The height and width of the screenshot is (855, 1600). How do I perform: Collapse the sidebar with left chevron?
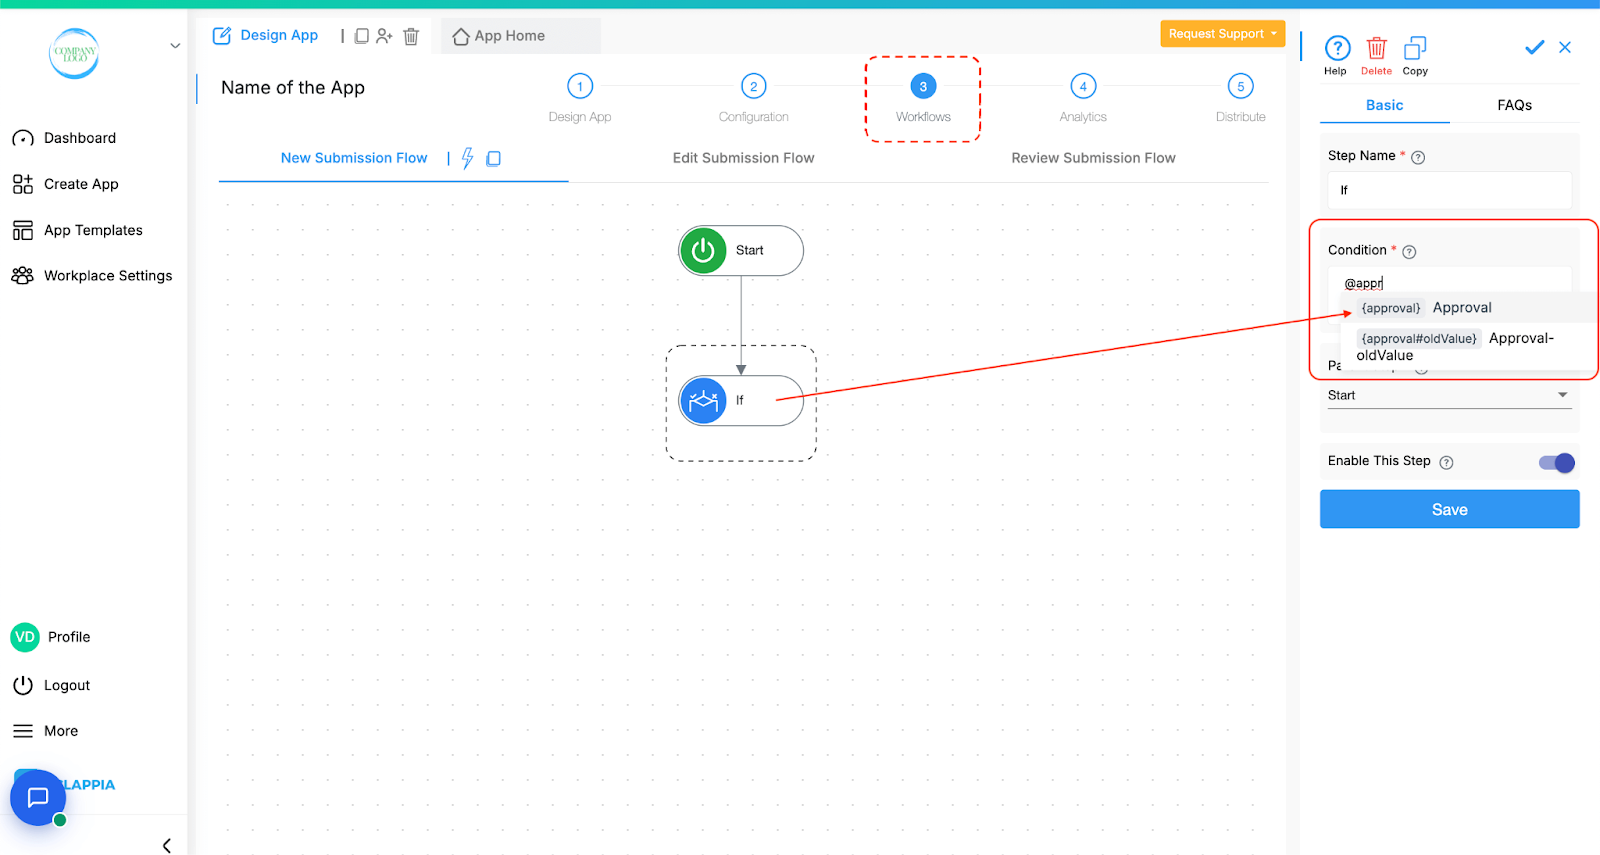(x=167, y=845)
